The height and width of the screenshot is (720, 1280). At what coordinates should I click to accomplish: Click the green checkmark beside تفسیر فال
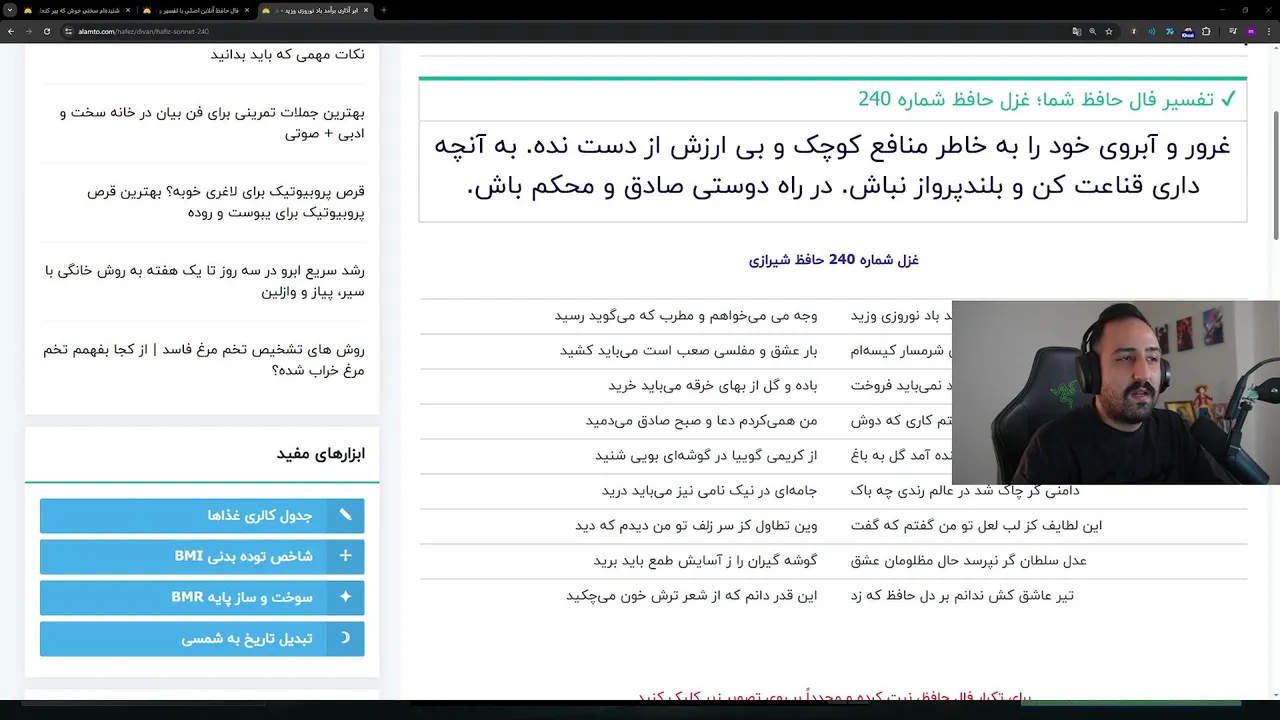point(1228,99)
